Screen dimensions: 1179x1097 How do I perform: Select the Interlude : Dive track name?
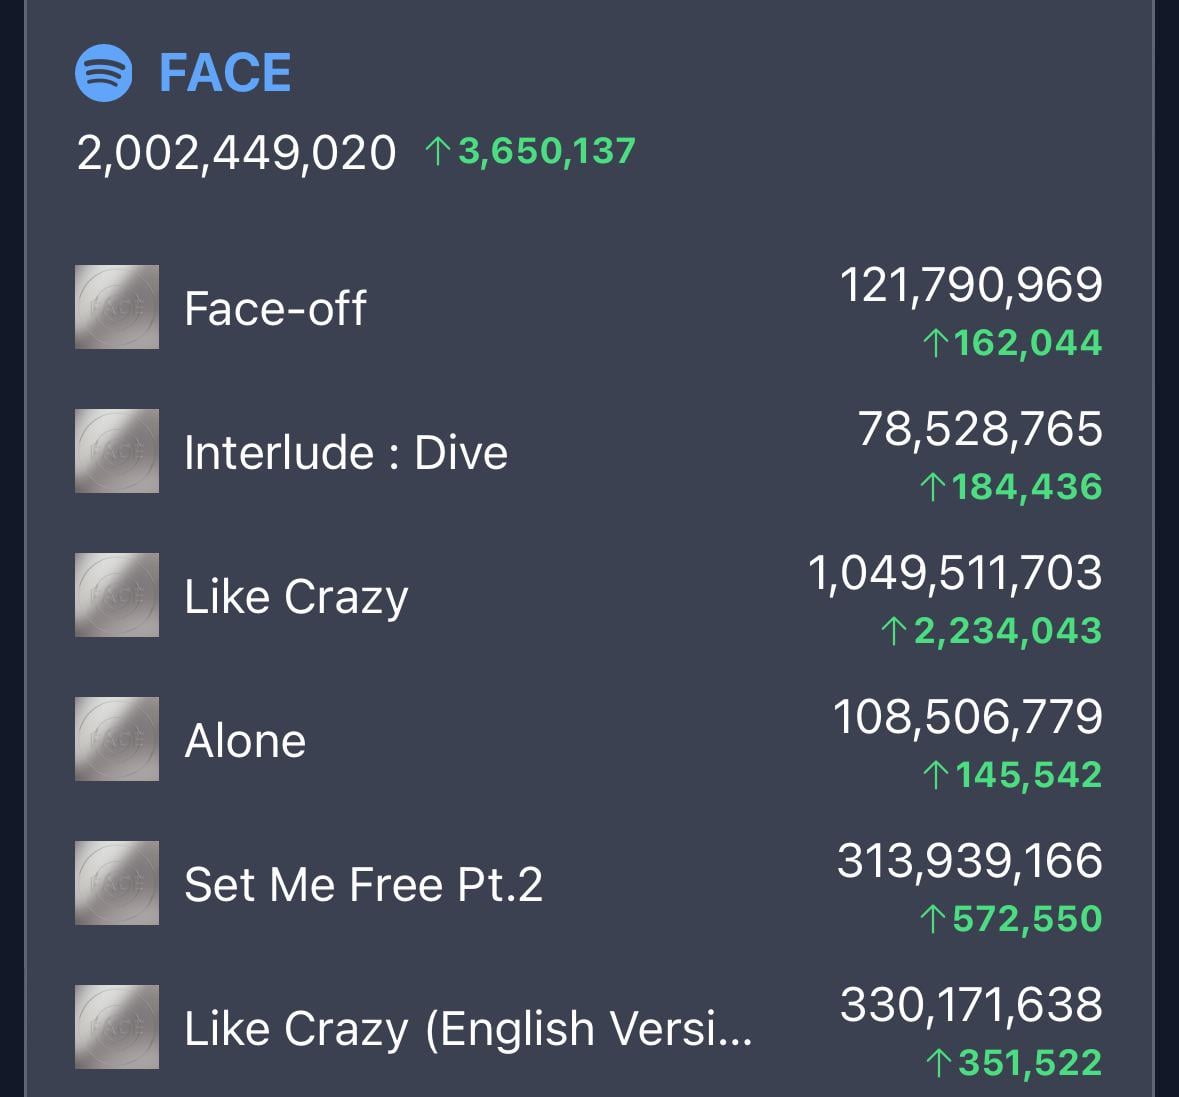345,452
